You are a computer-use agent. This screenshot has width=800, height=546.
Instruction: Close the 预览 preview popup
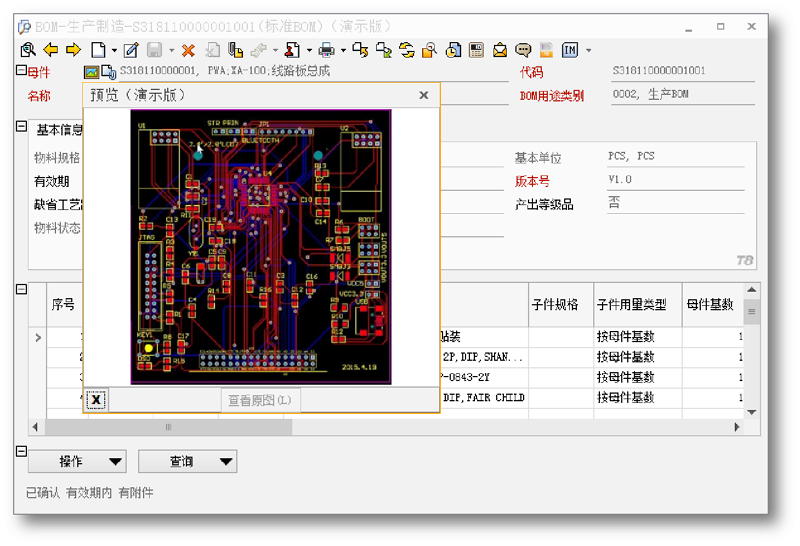coord(423,95)
